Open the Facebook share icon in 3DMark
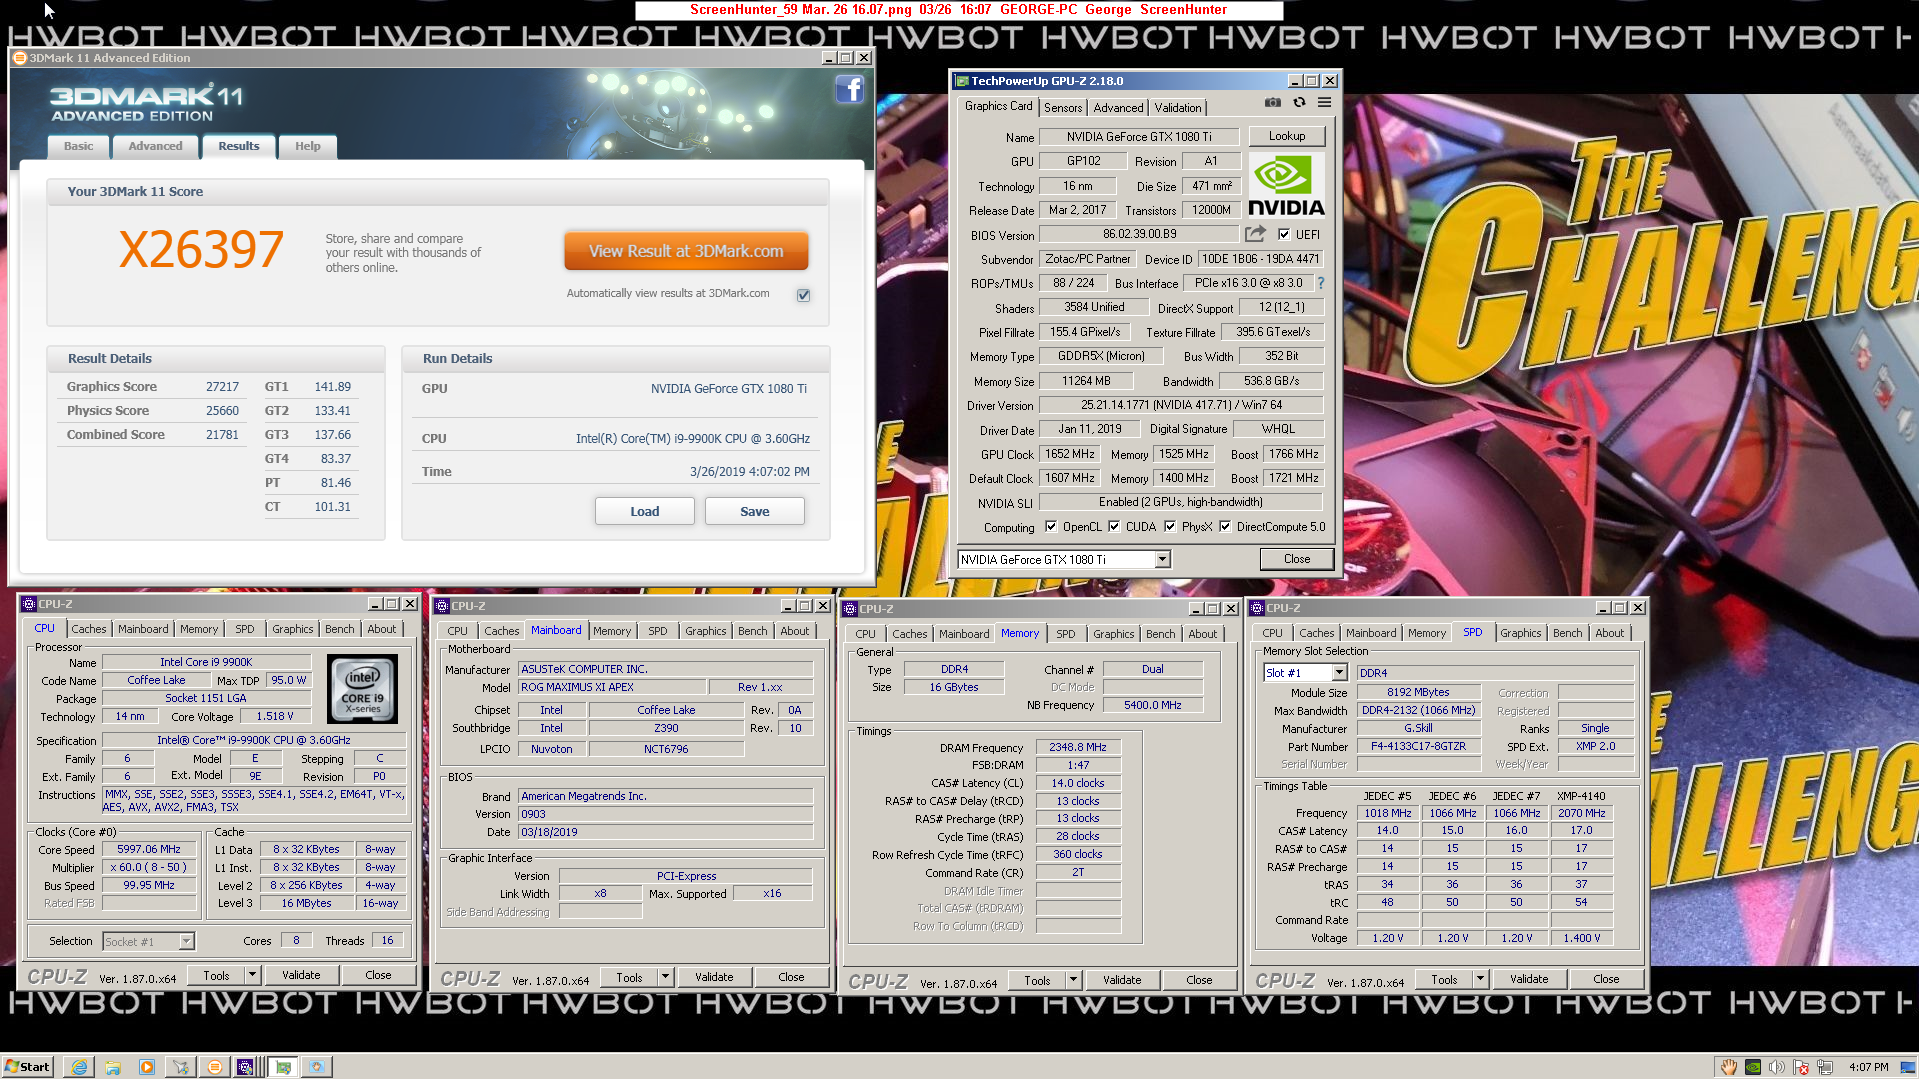1919x1079 pixels. click(849, 90)
